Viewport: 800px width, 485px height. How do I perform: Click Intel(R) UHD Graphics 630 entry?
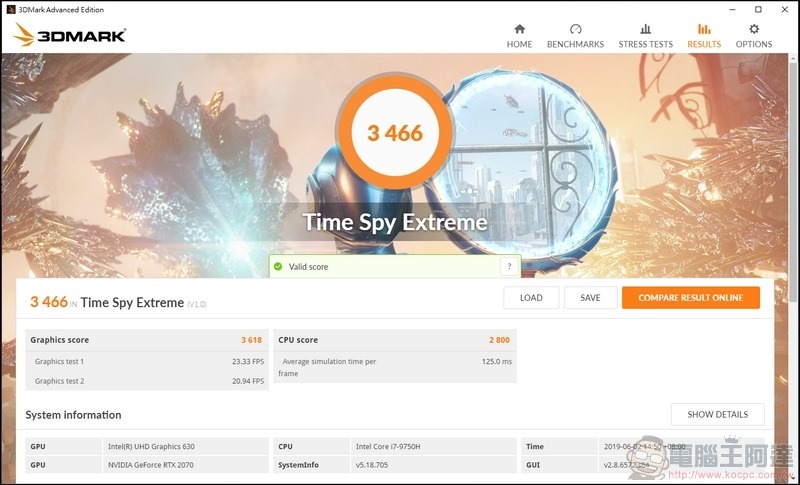click(151, 446)
